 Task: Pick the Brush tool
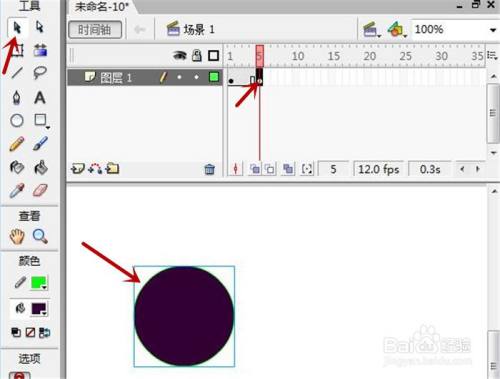40,144
